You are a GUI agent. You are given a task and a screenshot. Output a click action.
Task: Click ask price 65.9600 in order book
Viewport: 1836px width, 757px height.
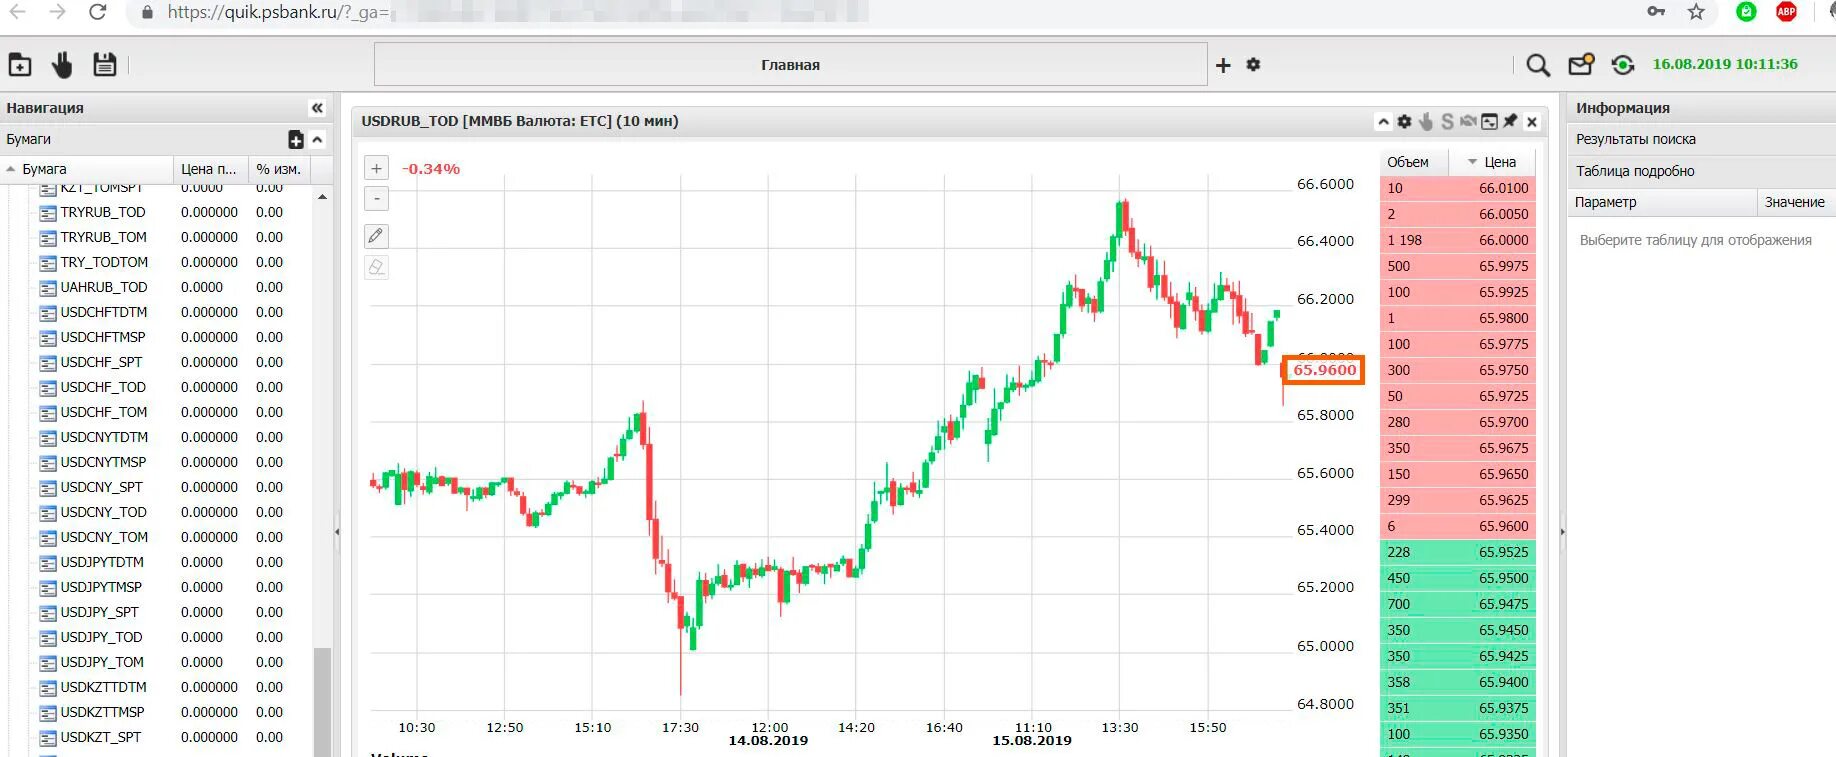click(1503, 526)
